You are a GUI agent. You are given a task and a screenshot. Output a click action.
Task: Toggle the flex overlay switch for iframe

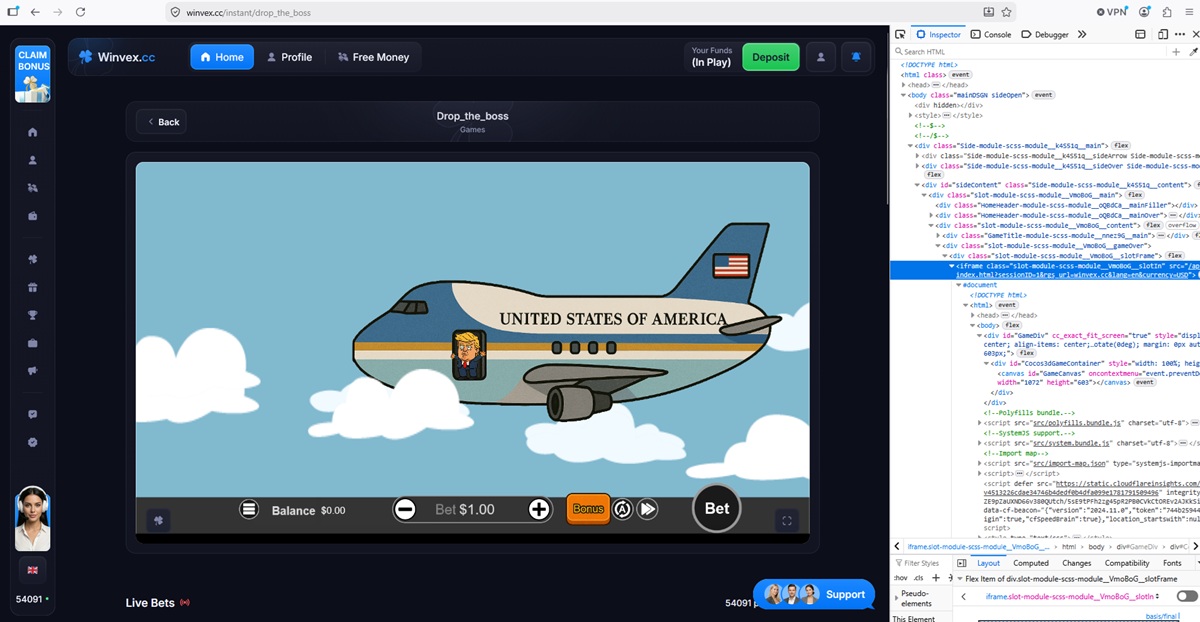(1187, 596)
